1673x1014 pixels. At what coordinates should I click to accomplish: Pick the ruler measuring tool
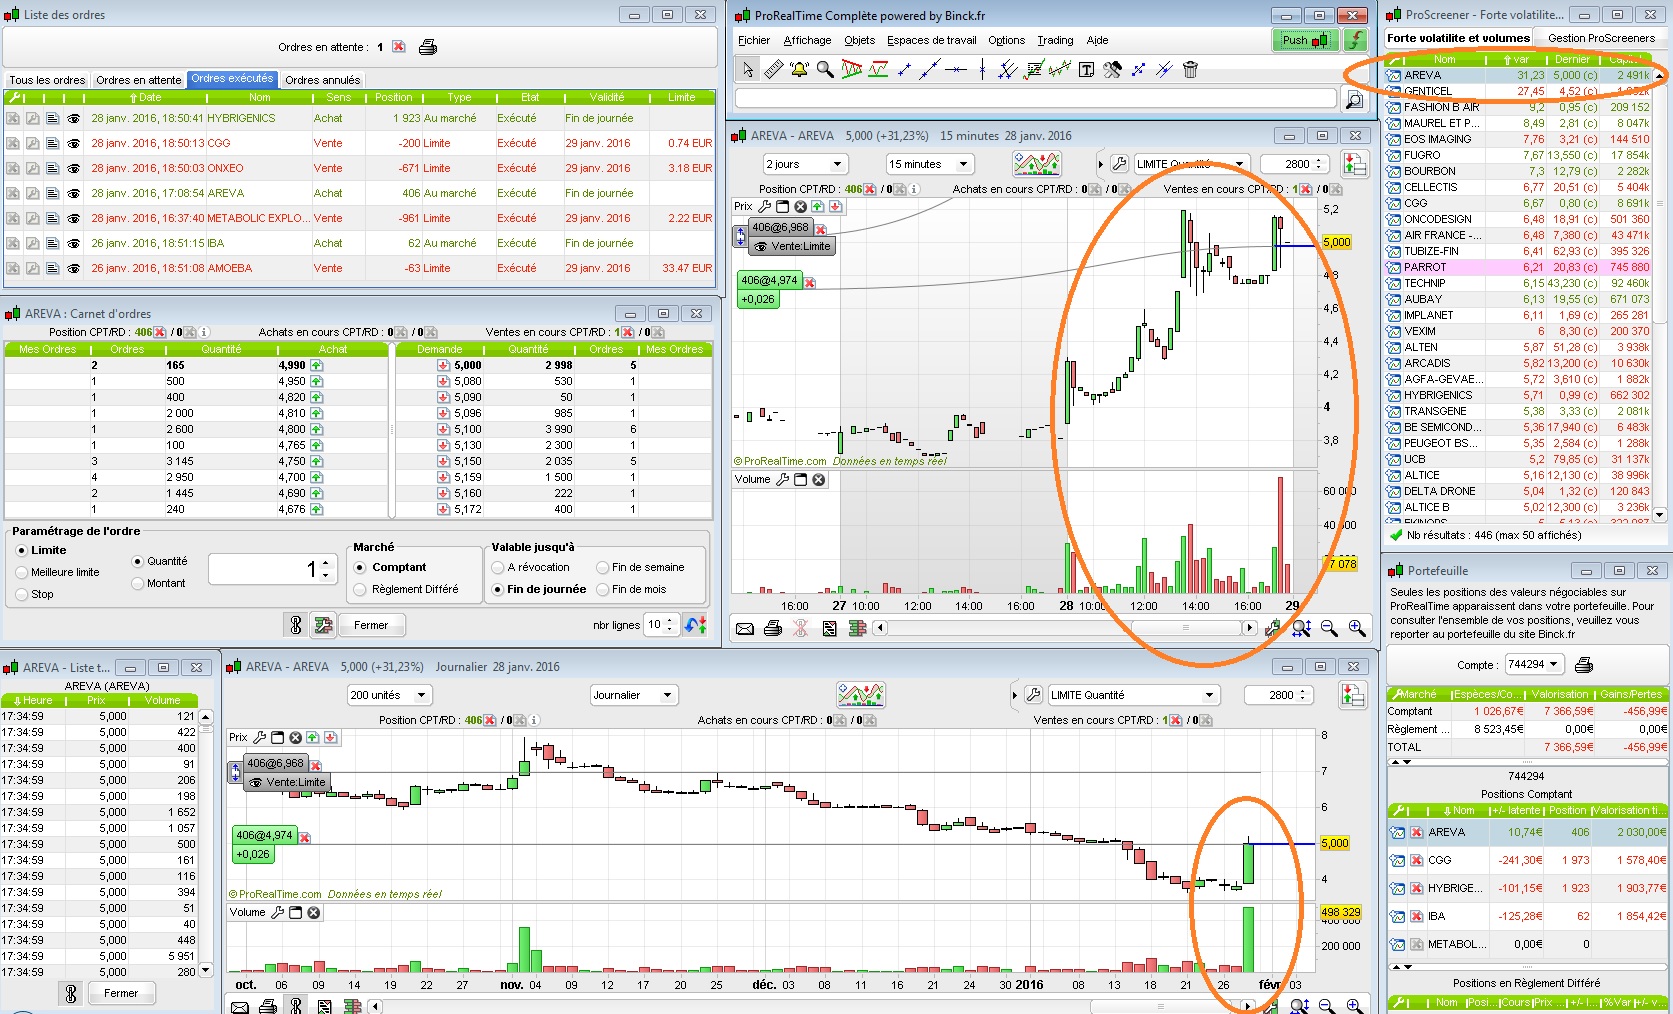[x=773, y=69]
